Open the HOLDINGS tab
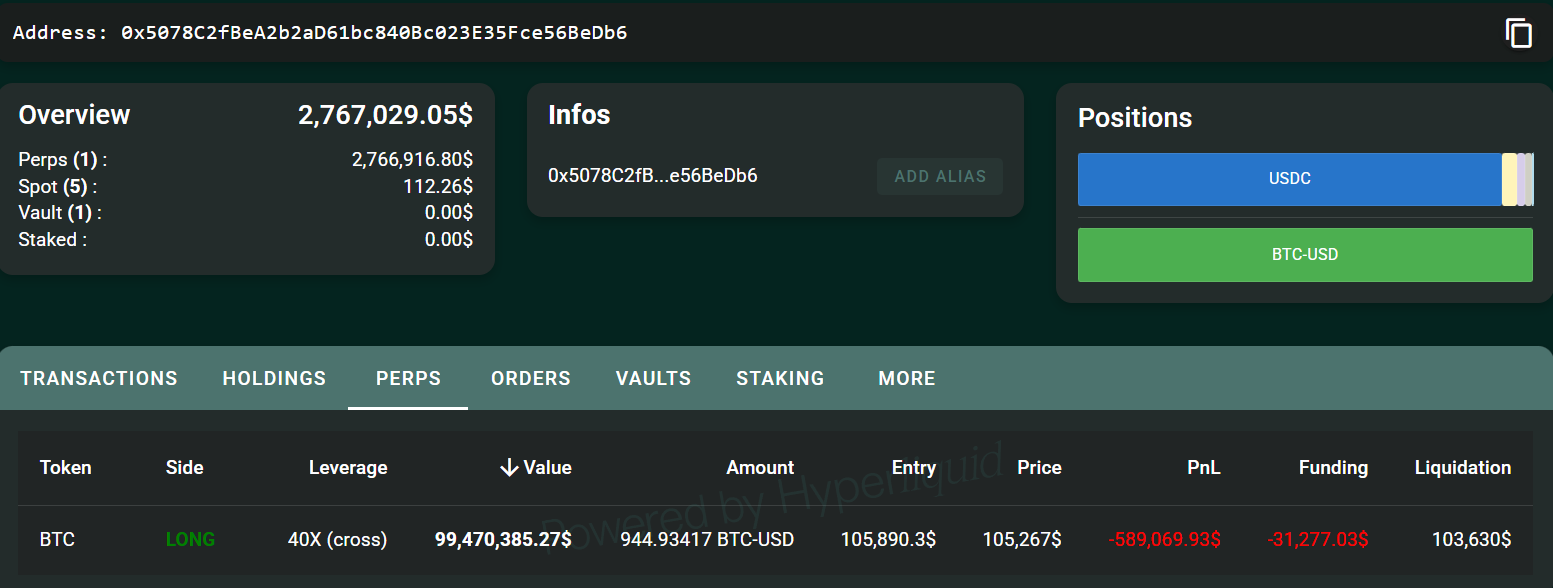The image size is (1553, 588). (x=273, y=378)
